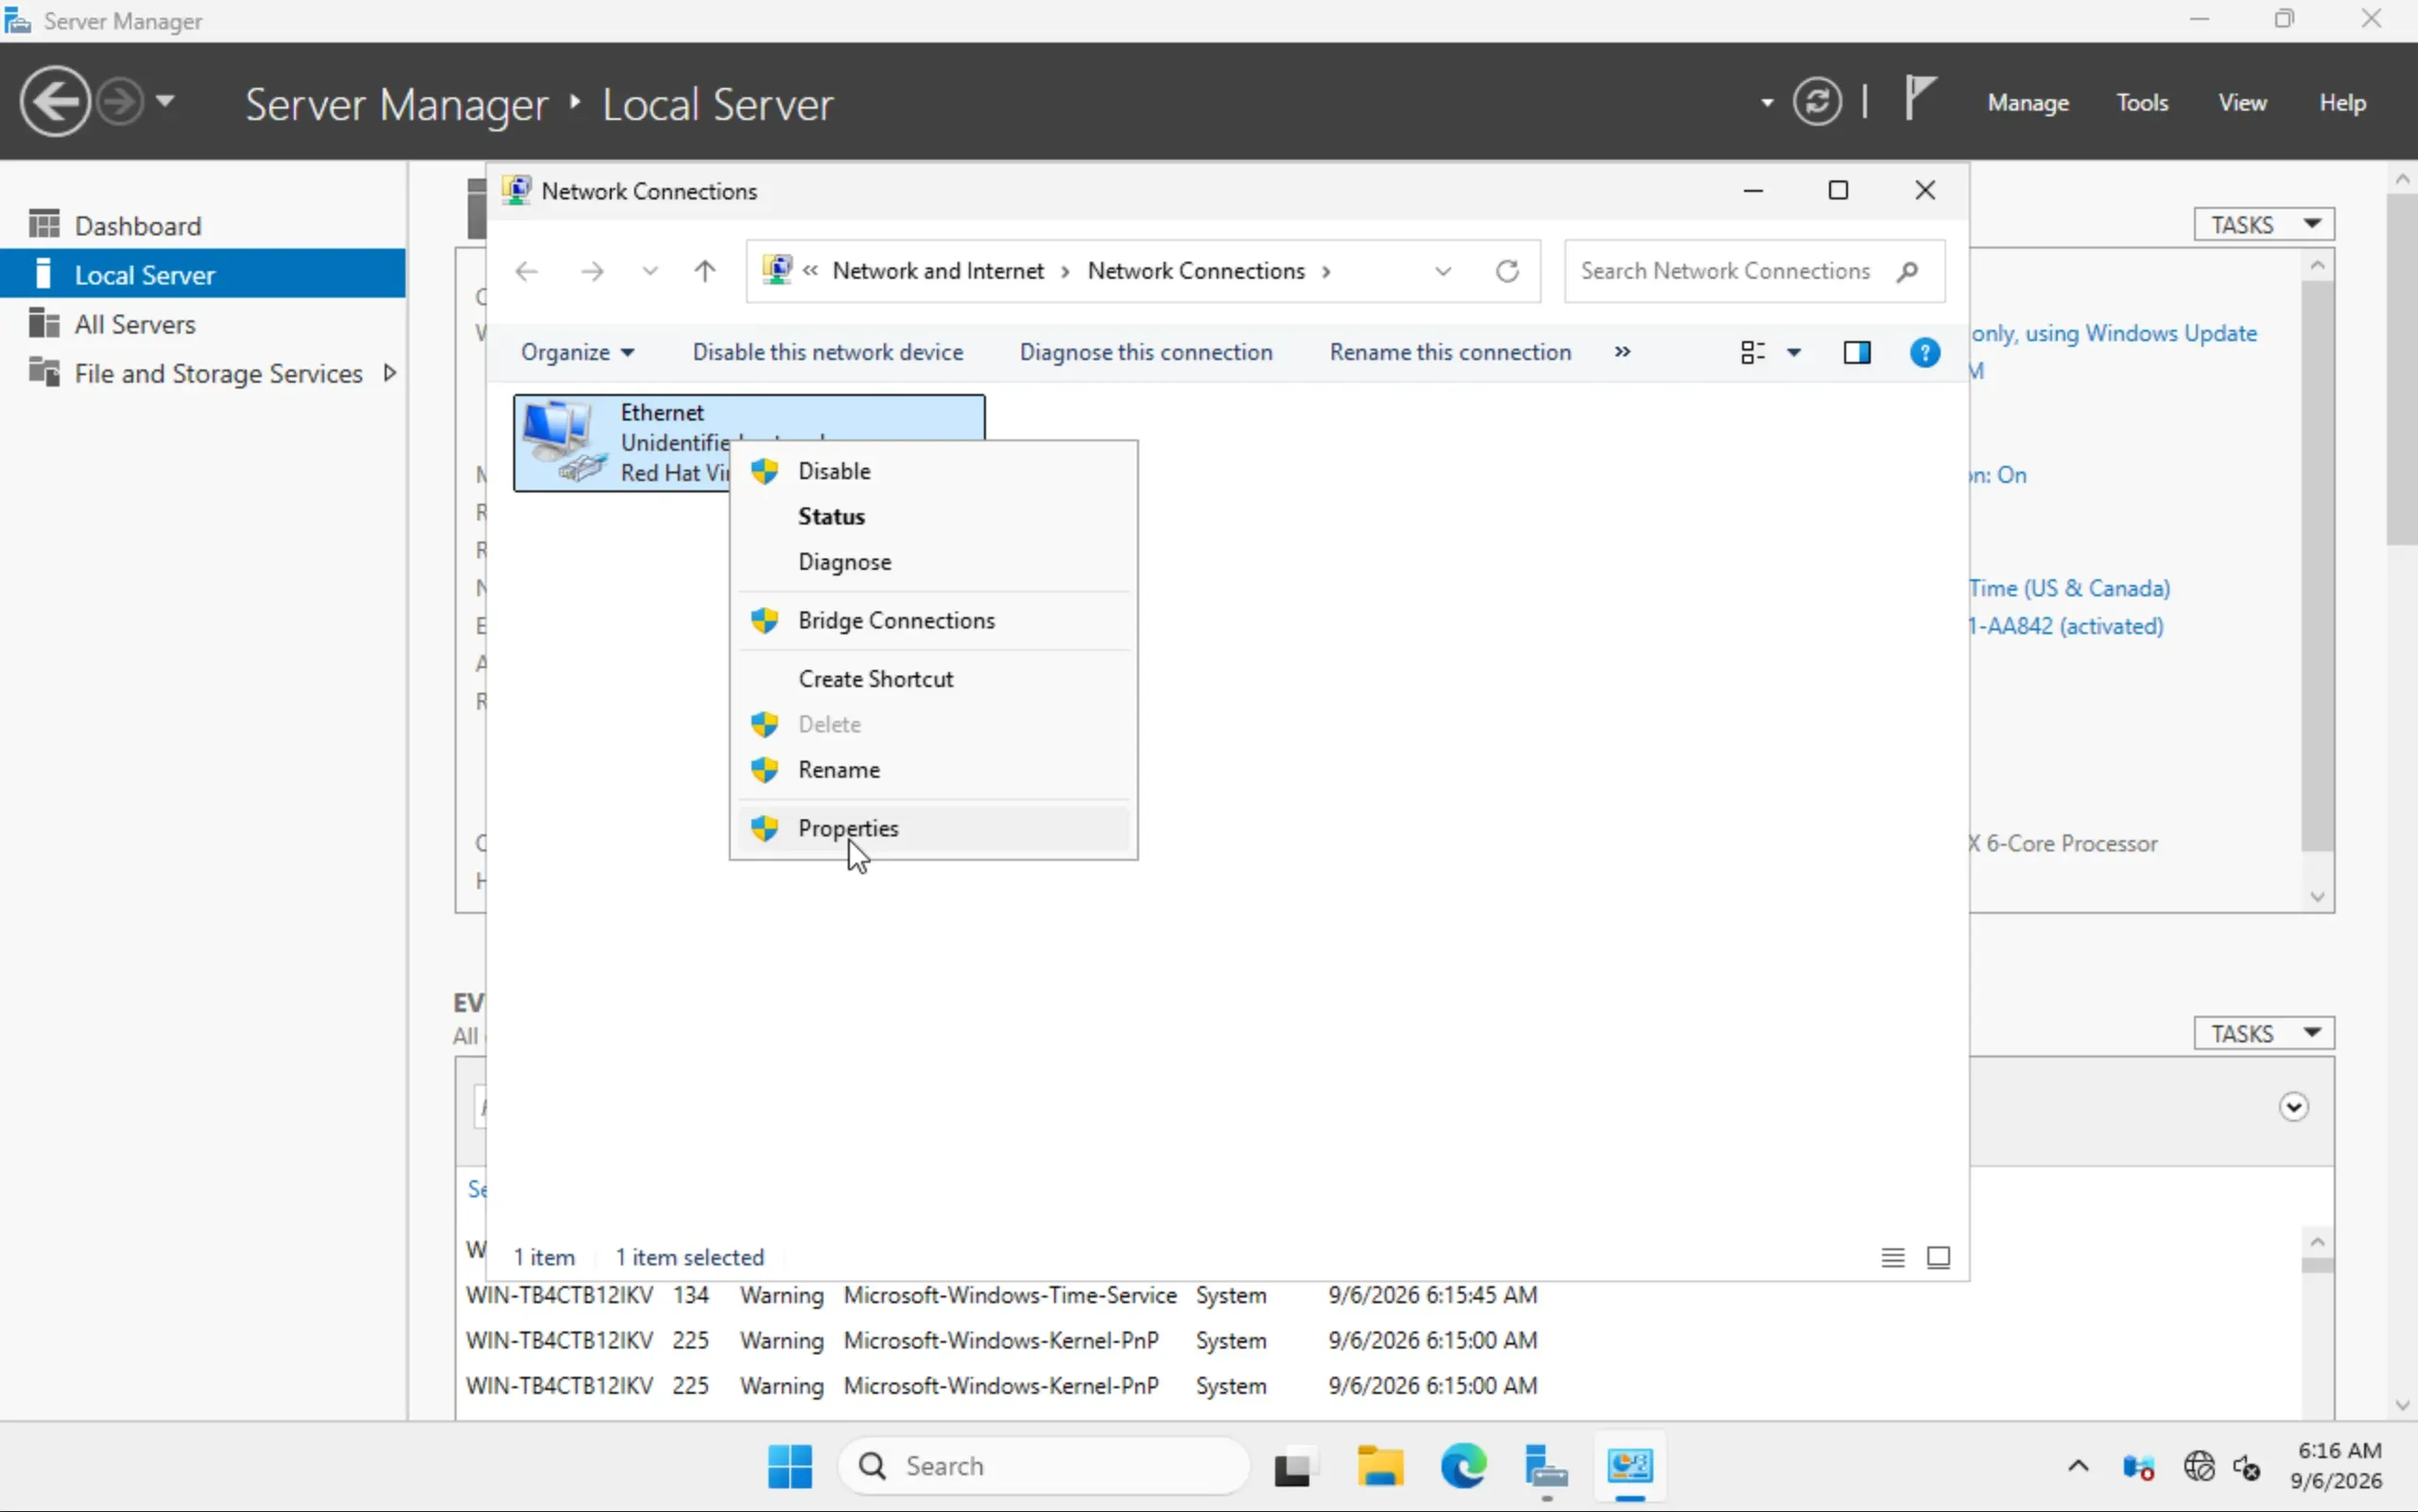Click the taskbar Search box
Viewport: 2418px width, 1512px height.
coord(1044,1466)
